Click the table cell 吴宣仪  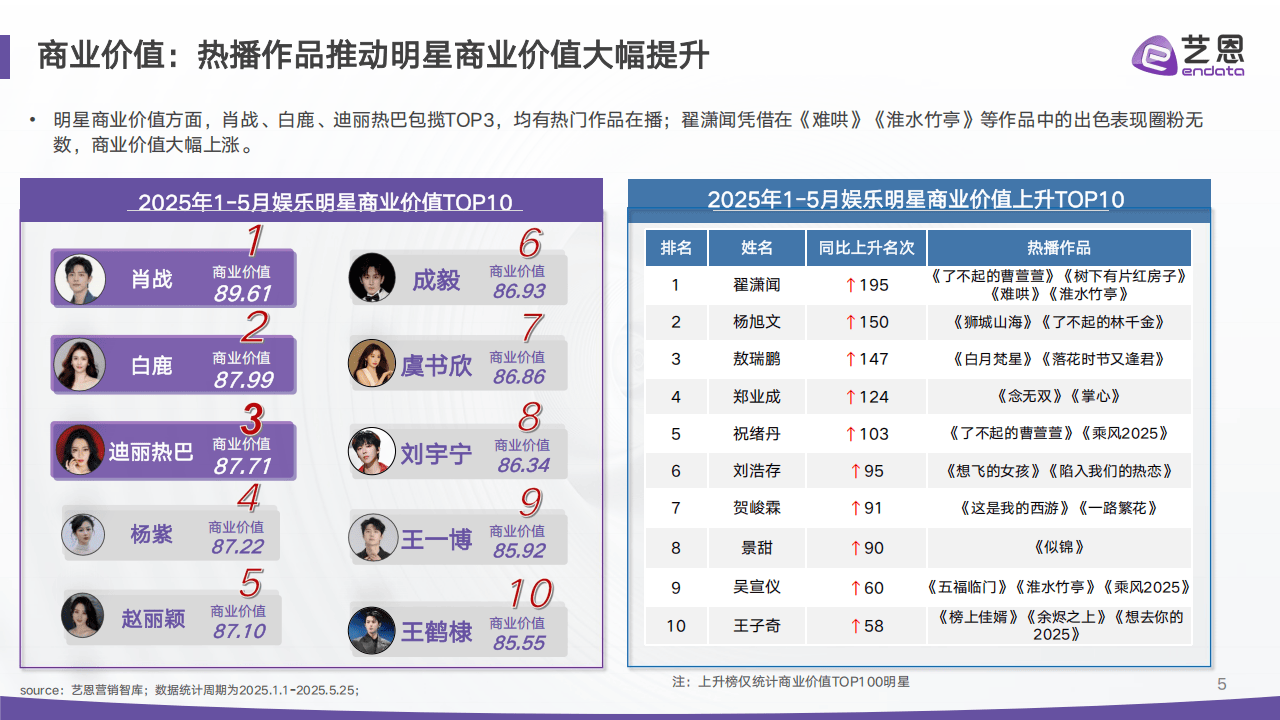pyautogui.click(x=757, y=587)
